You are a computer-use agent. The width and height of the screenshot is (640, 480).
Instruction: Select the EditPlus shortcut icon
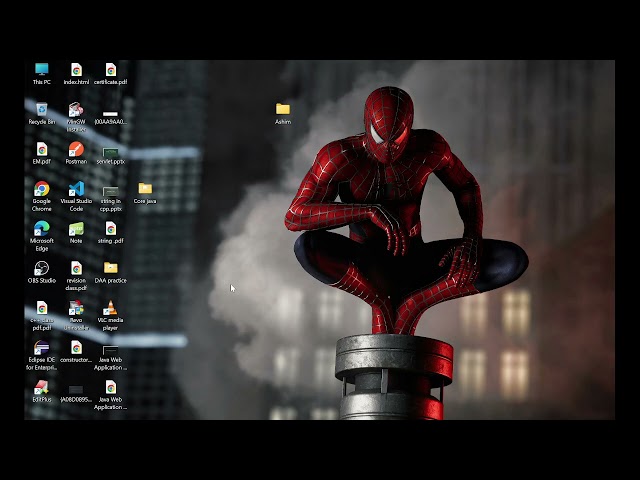click(x=42, y=391)
